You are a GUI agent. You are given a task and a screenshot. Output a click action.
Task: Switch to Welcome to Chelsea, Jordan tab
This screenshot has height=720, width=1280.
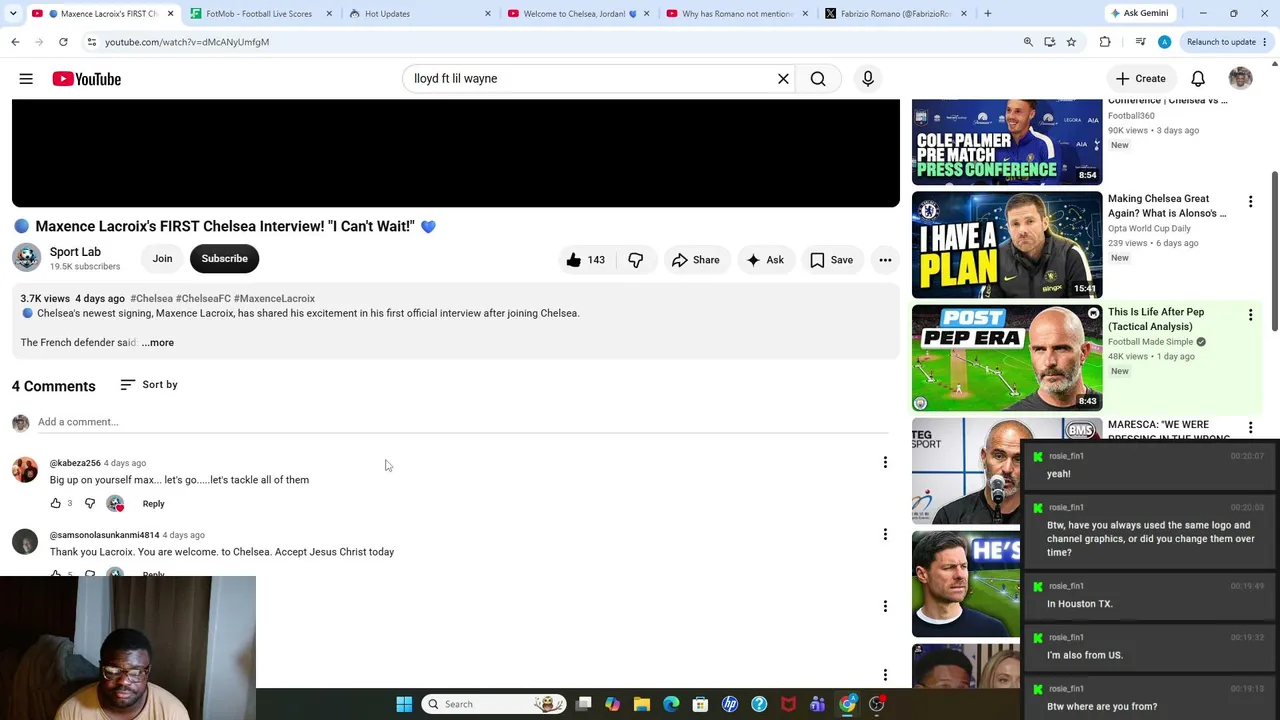[579, 14]
